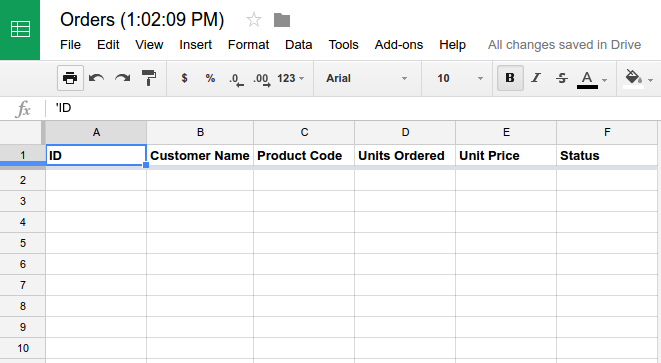Select the Customer Name header cell
This screenshot has width=661, height=363.
(x=200, y=156)
